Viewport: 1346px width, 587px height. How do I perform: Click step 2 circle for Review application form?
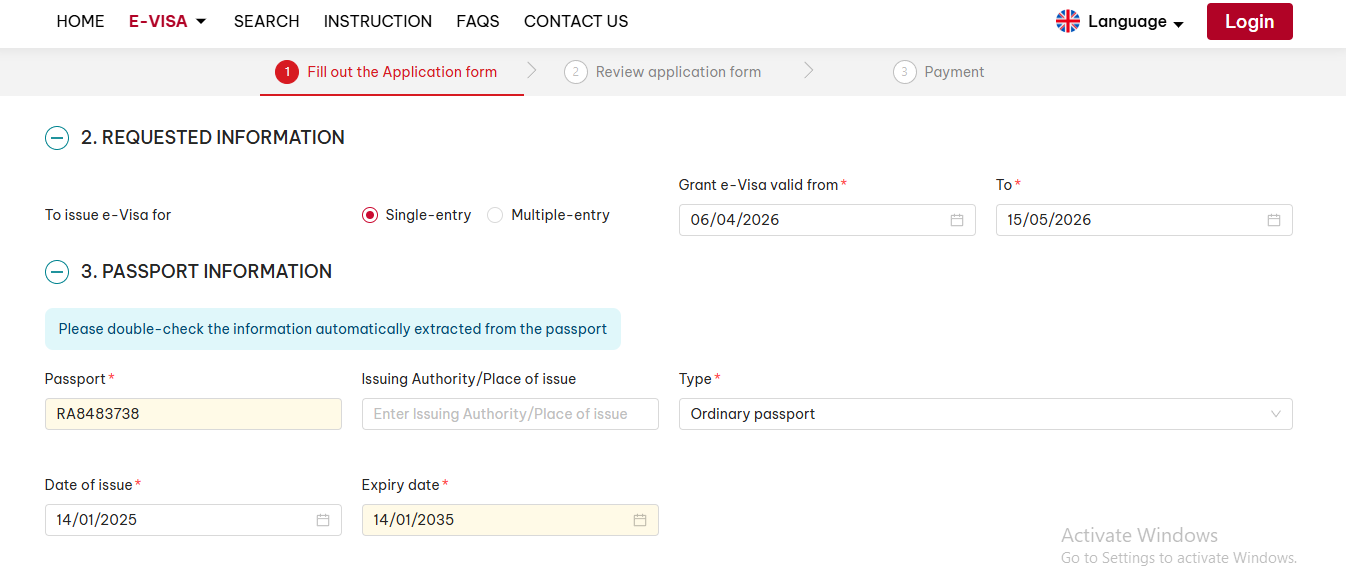click(575, 72)
